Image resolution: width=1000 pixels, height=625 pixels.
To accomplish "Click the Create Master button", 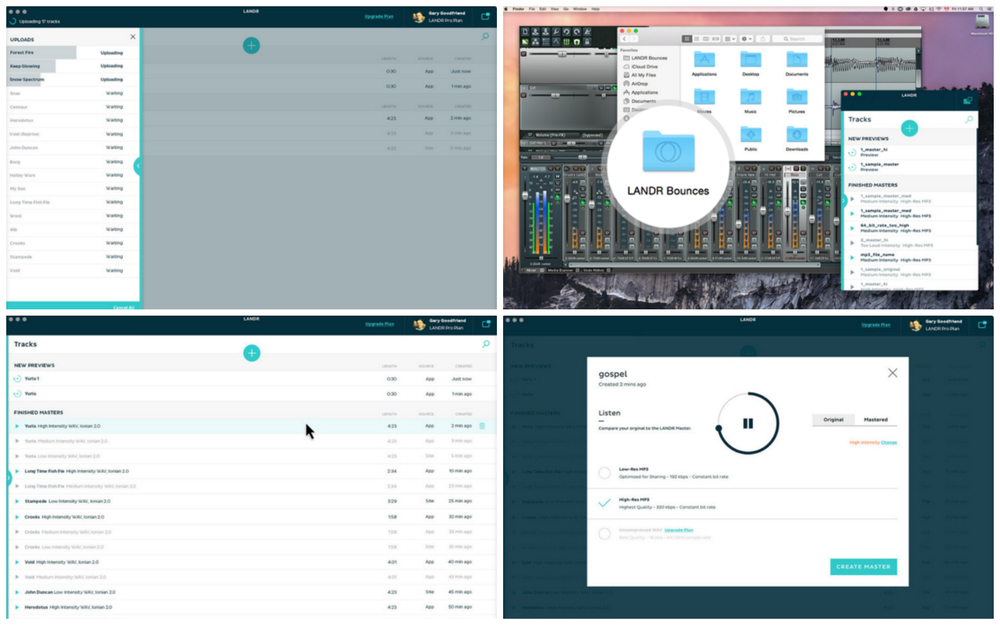I will pos(863,567).
